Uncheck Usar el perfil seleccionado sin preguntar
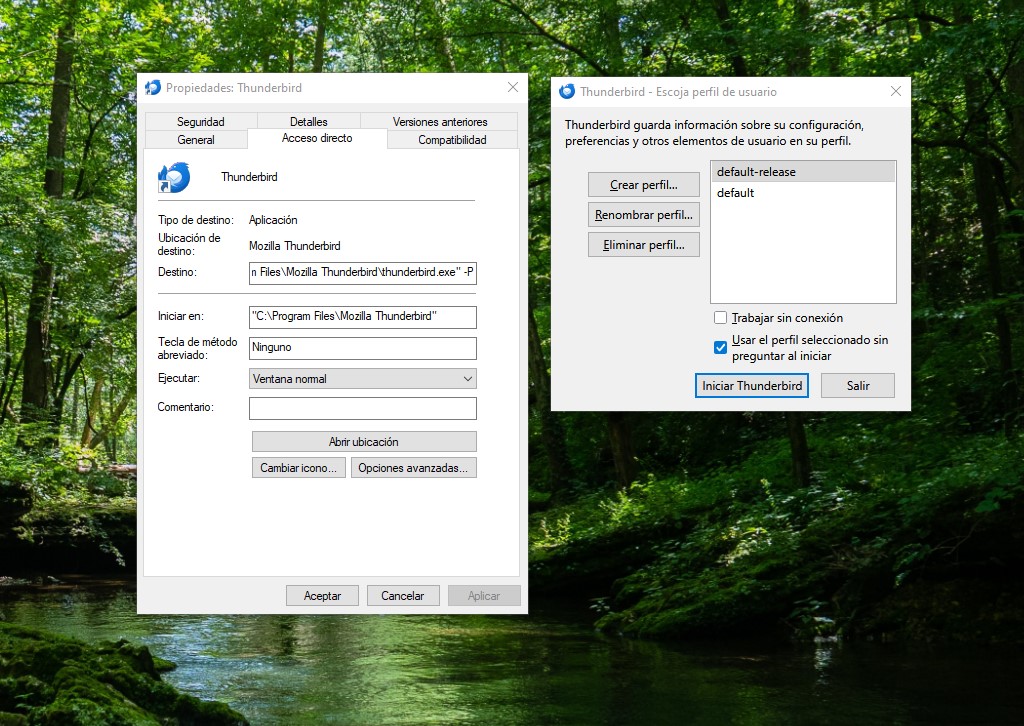This screenshot has width=1024, height=726. [x=720, y=347]
